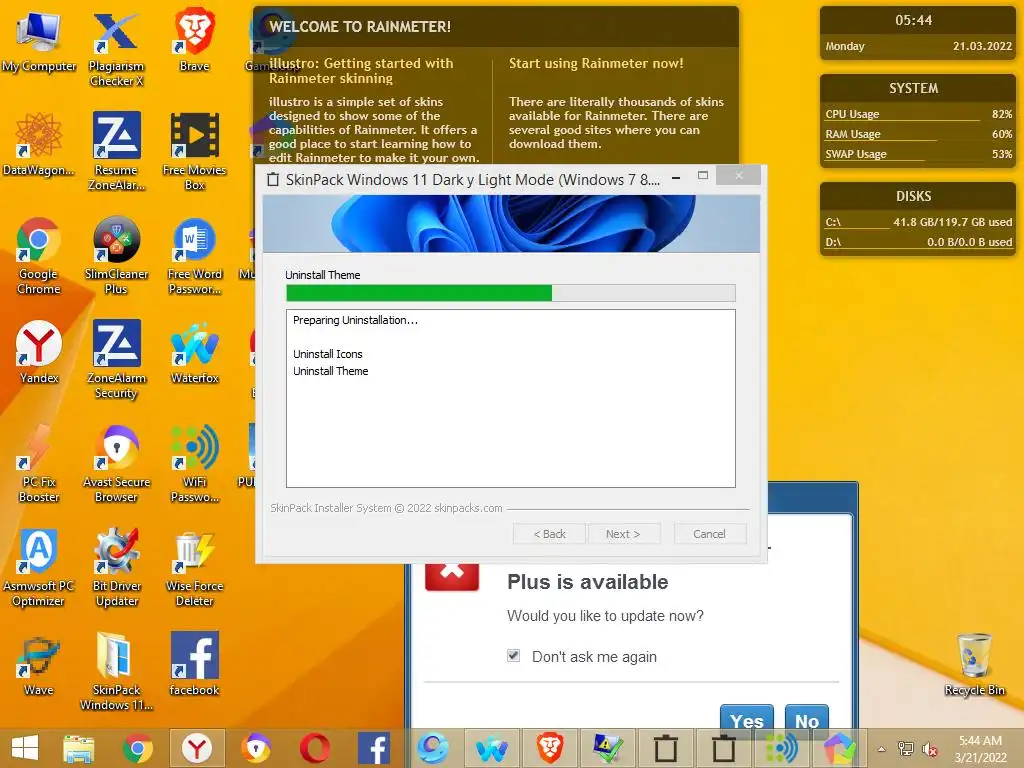
Task: Open Google Chrome desktop shortcut
Action: (x=39, y=256)
